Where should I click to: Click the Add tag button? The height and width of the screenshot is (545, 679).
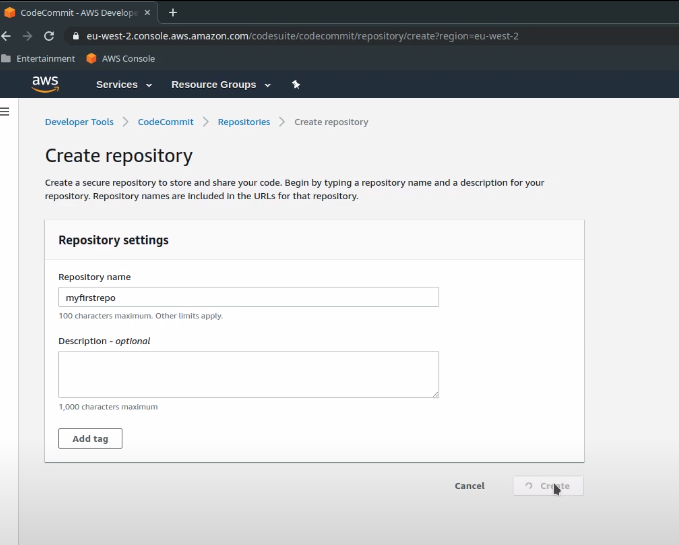(91, 439)
